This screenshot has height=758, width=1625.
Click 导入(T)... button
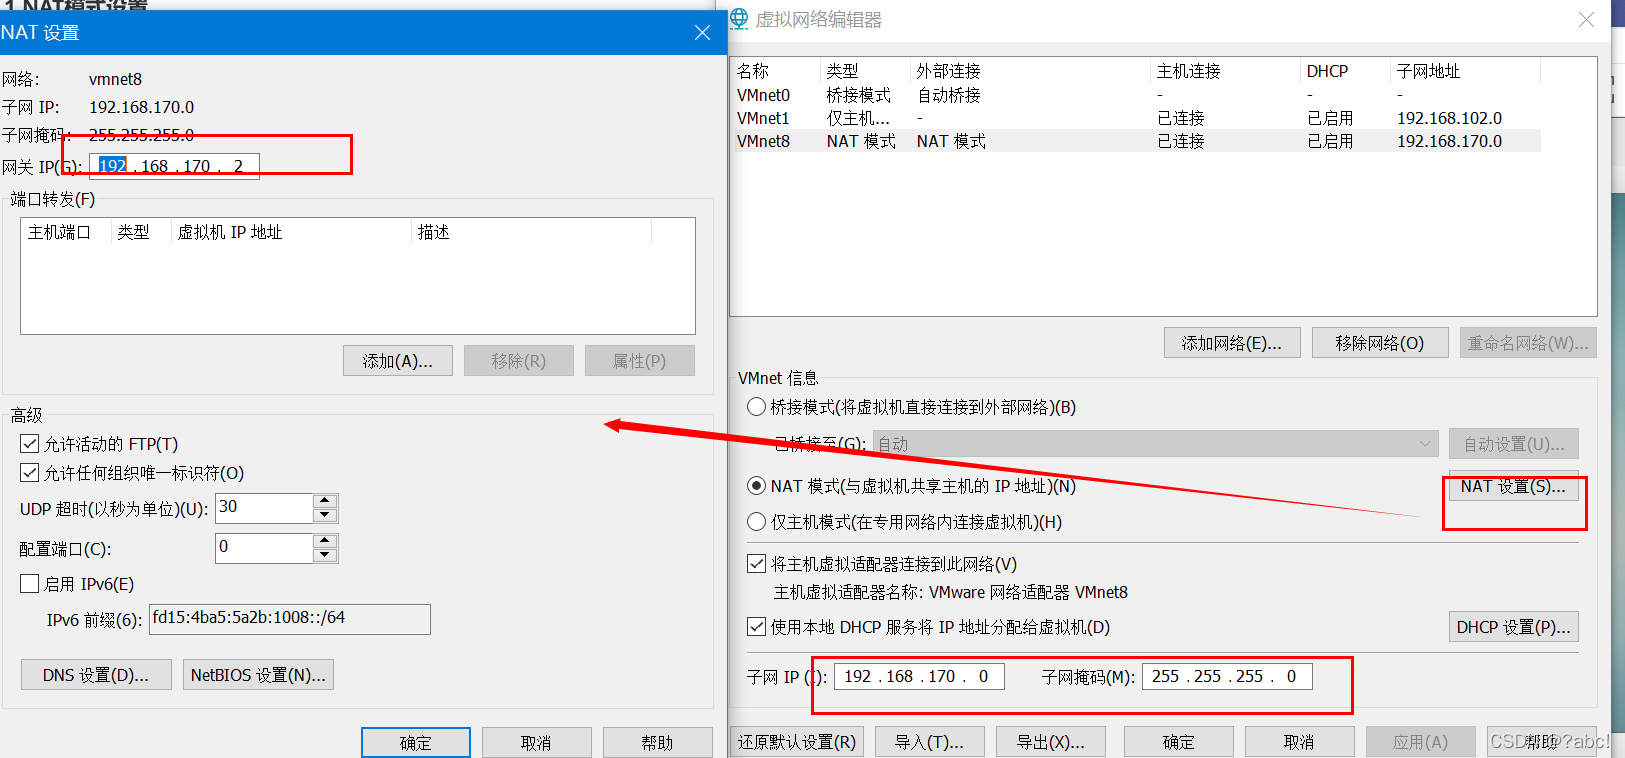(930, 742)
